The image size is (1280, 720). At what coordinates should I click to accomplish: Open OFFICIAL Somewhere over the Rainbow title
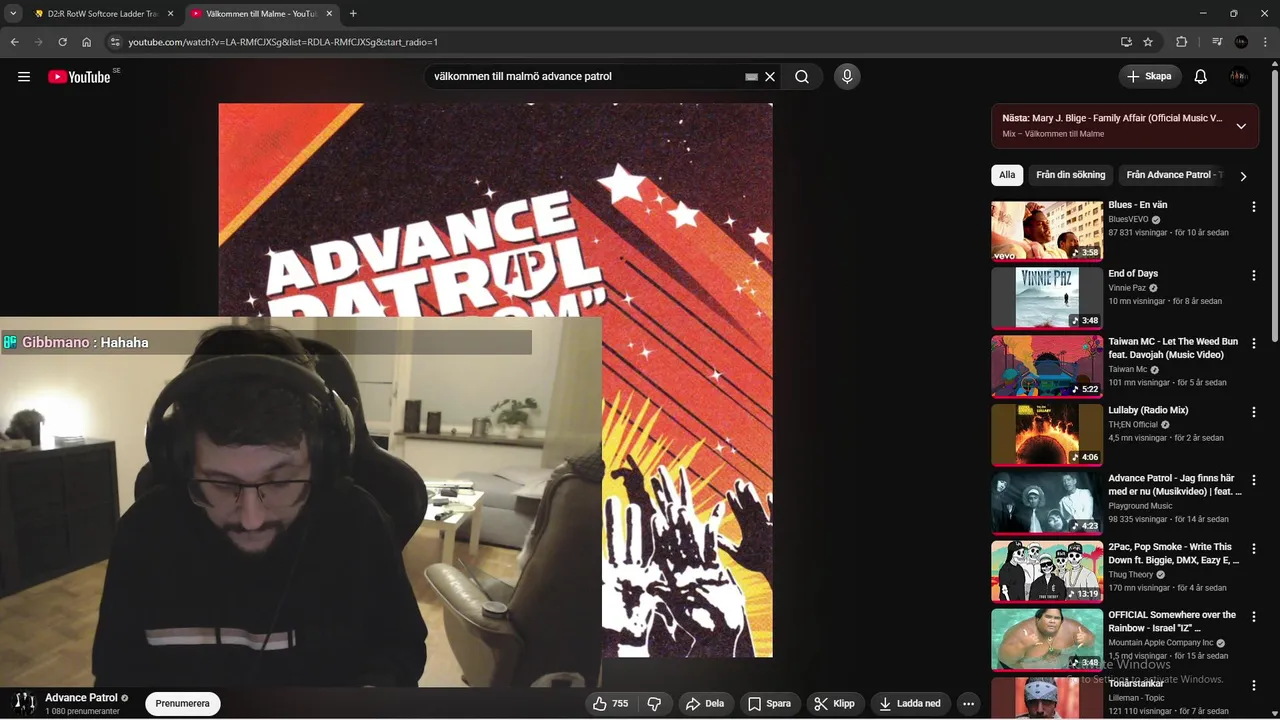pyautogui.click(x=1172, y=622)
